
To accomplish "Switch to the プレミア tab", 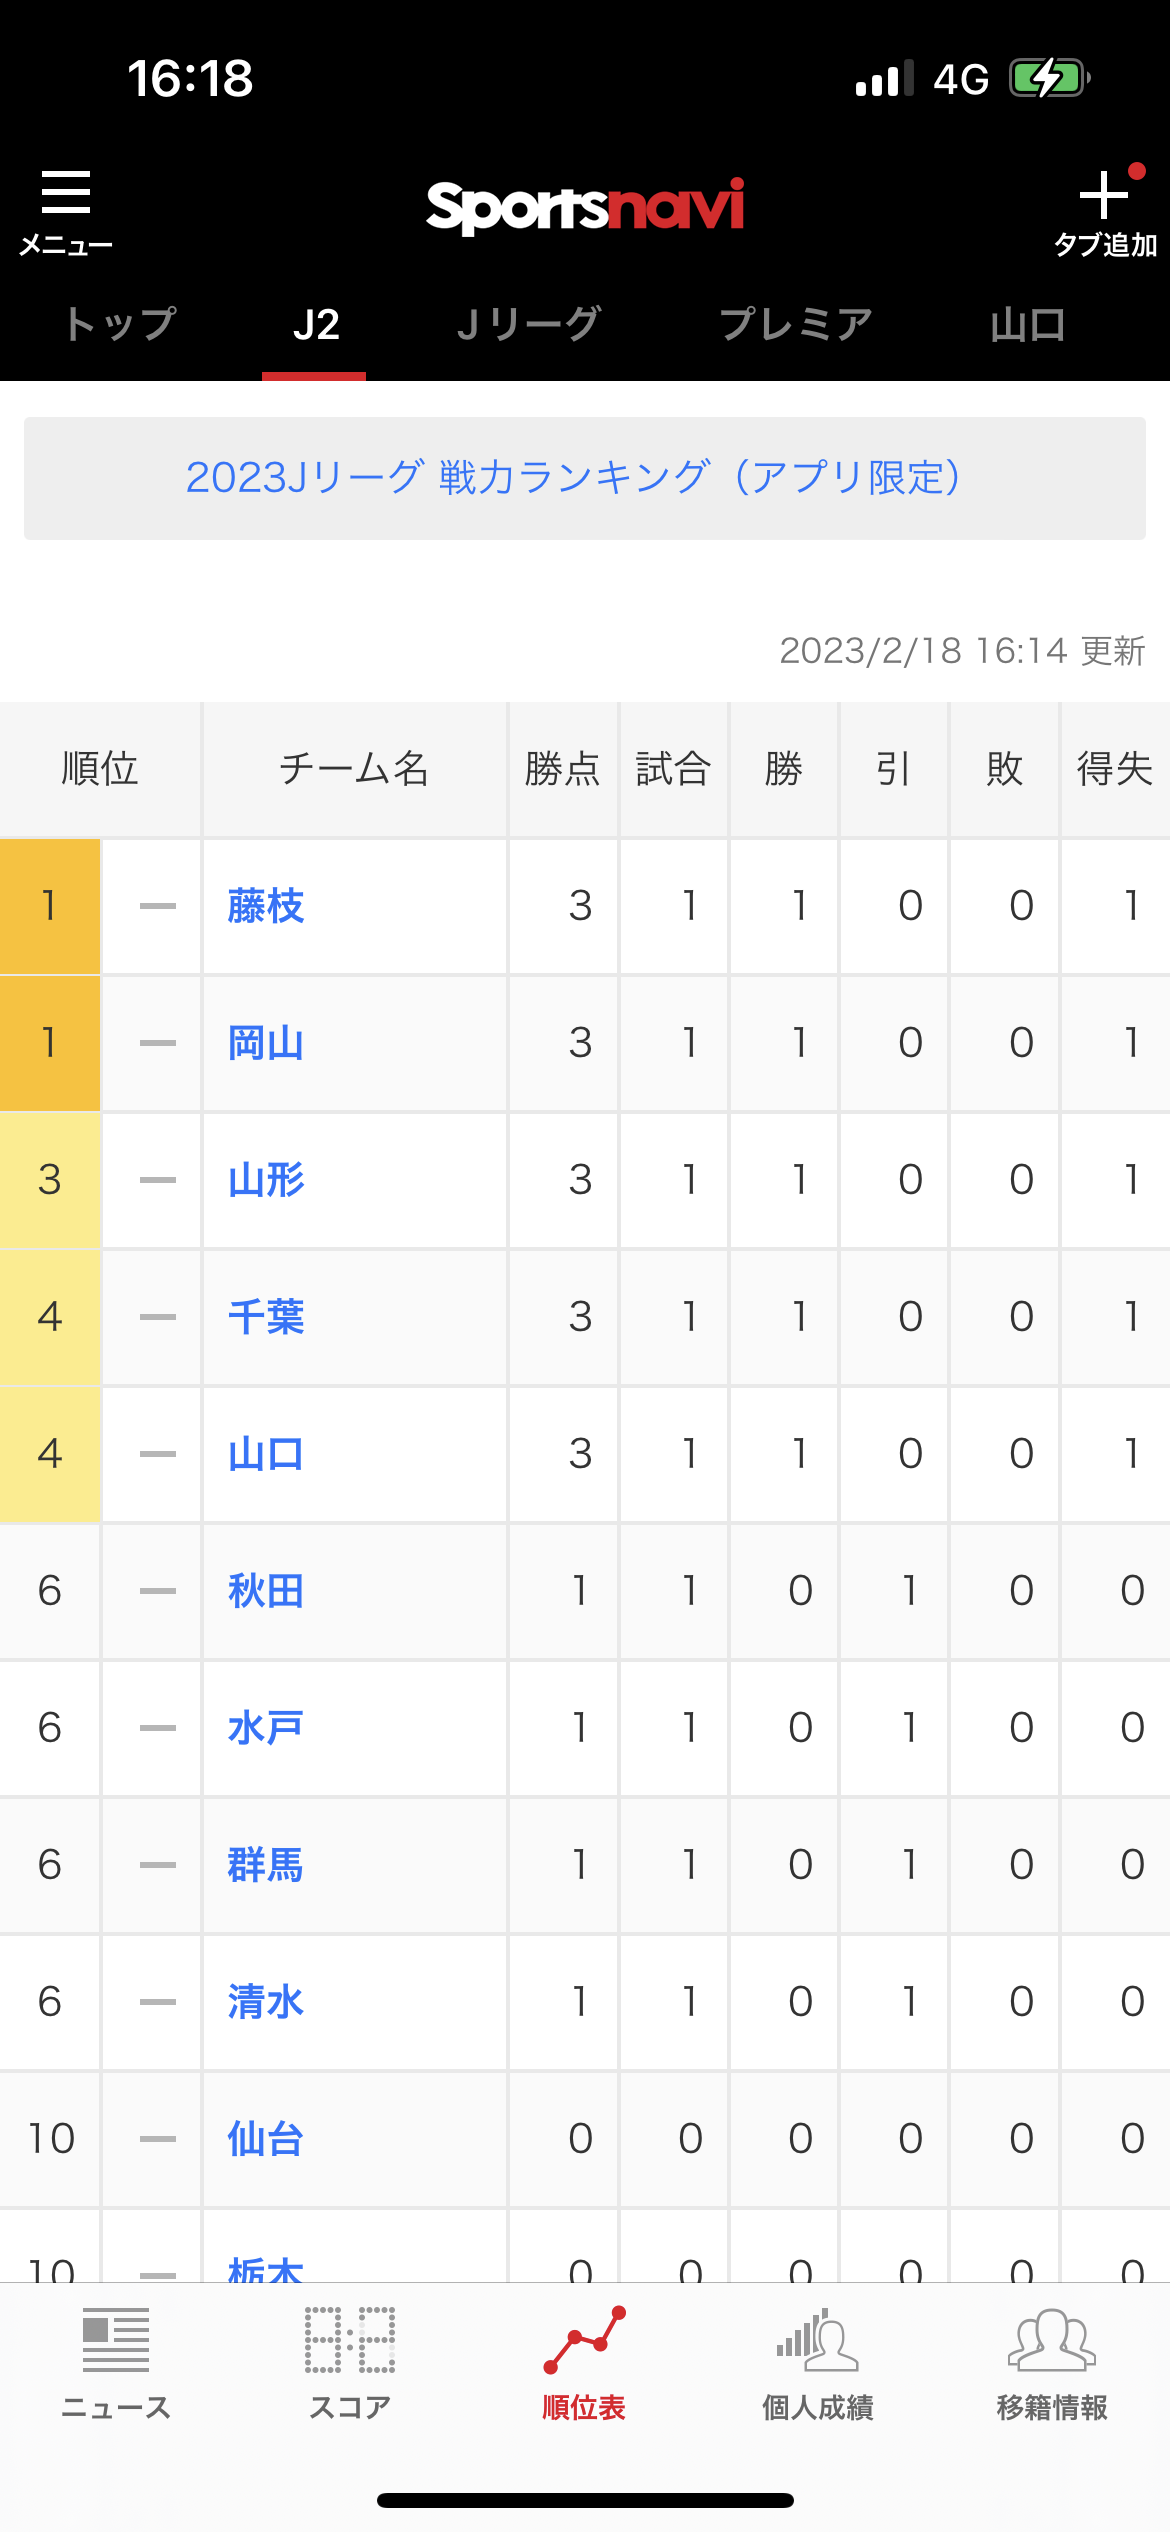I will point(796,325).
